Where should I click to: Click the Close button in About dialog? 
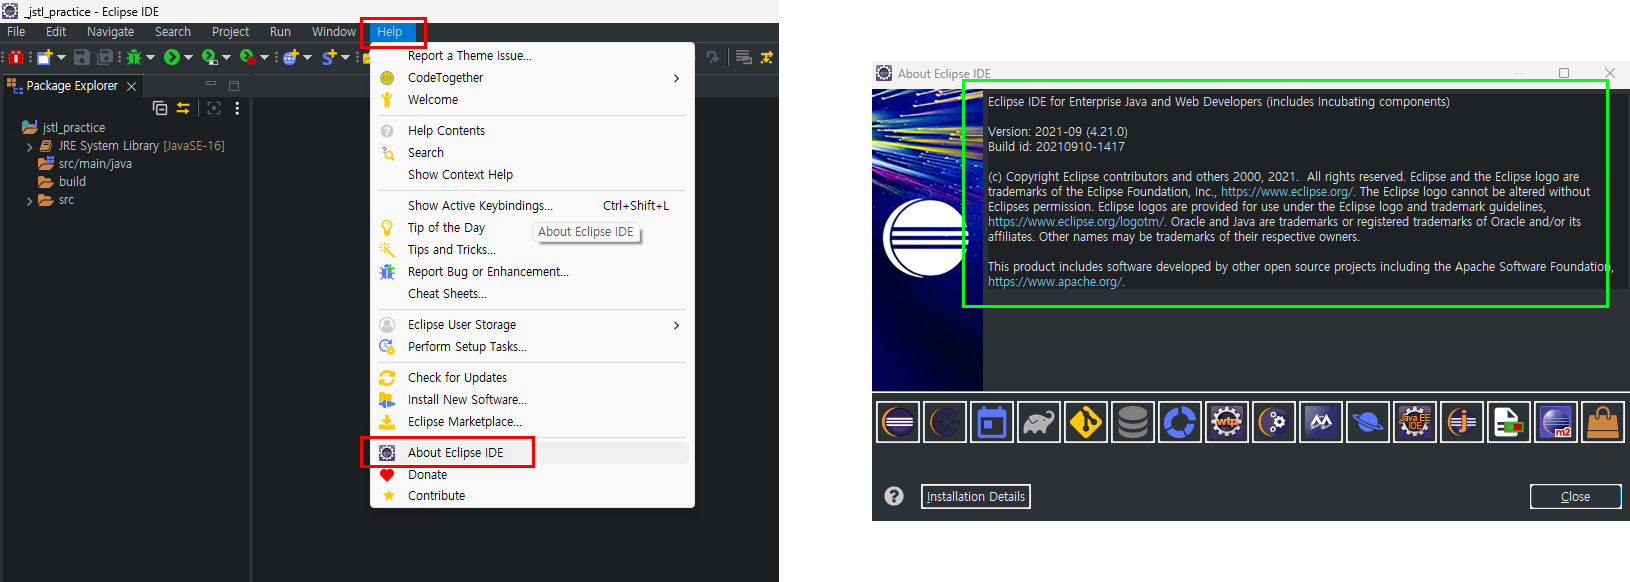[1575, 496]
